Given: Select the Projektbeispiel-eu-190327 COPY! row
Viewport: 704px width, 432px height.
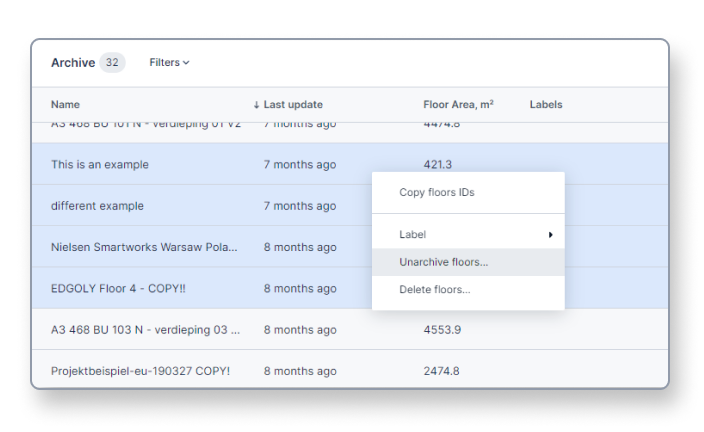Looking at the screenshot, I should pos(350,369).
